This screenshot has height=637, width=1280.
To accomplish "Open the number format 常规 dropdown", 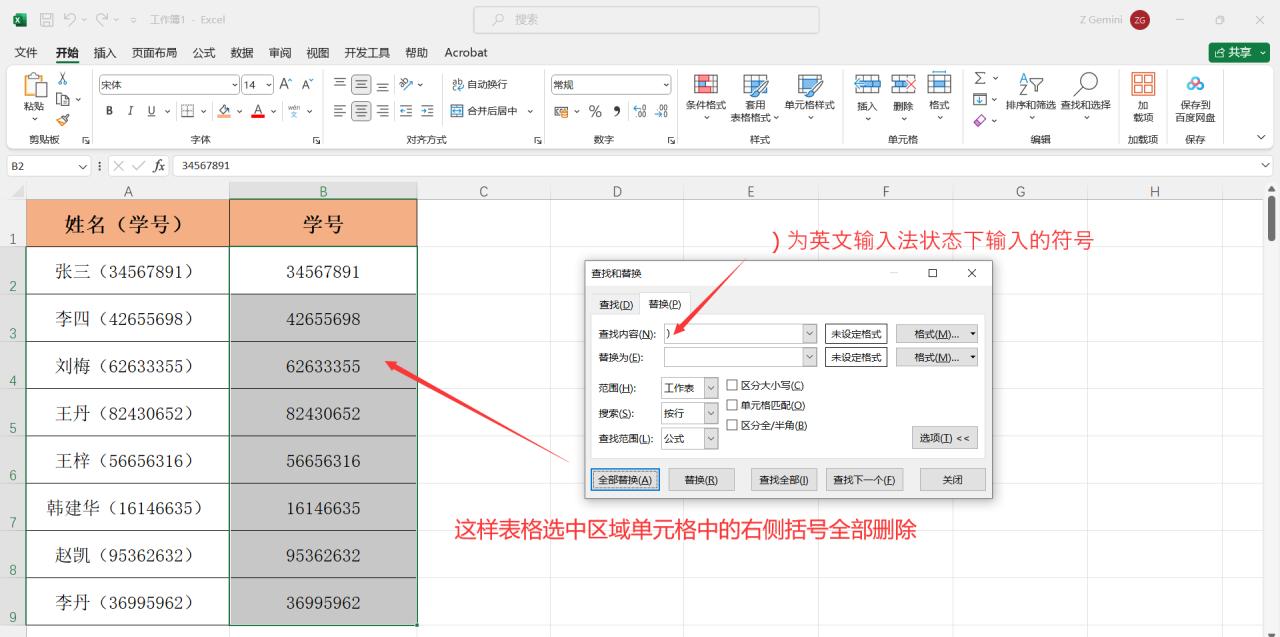I will click(x=666, y=85).
